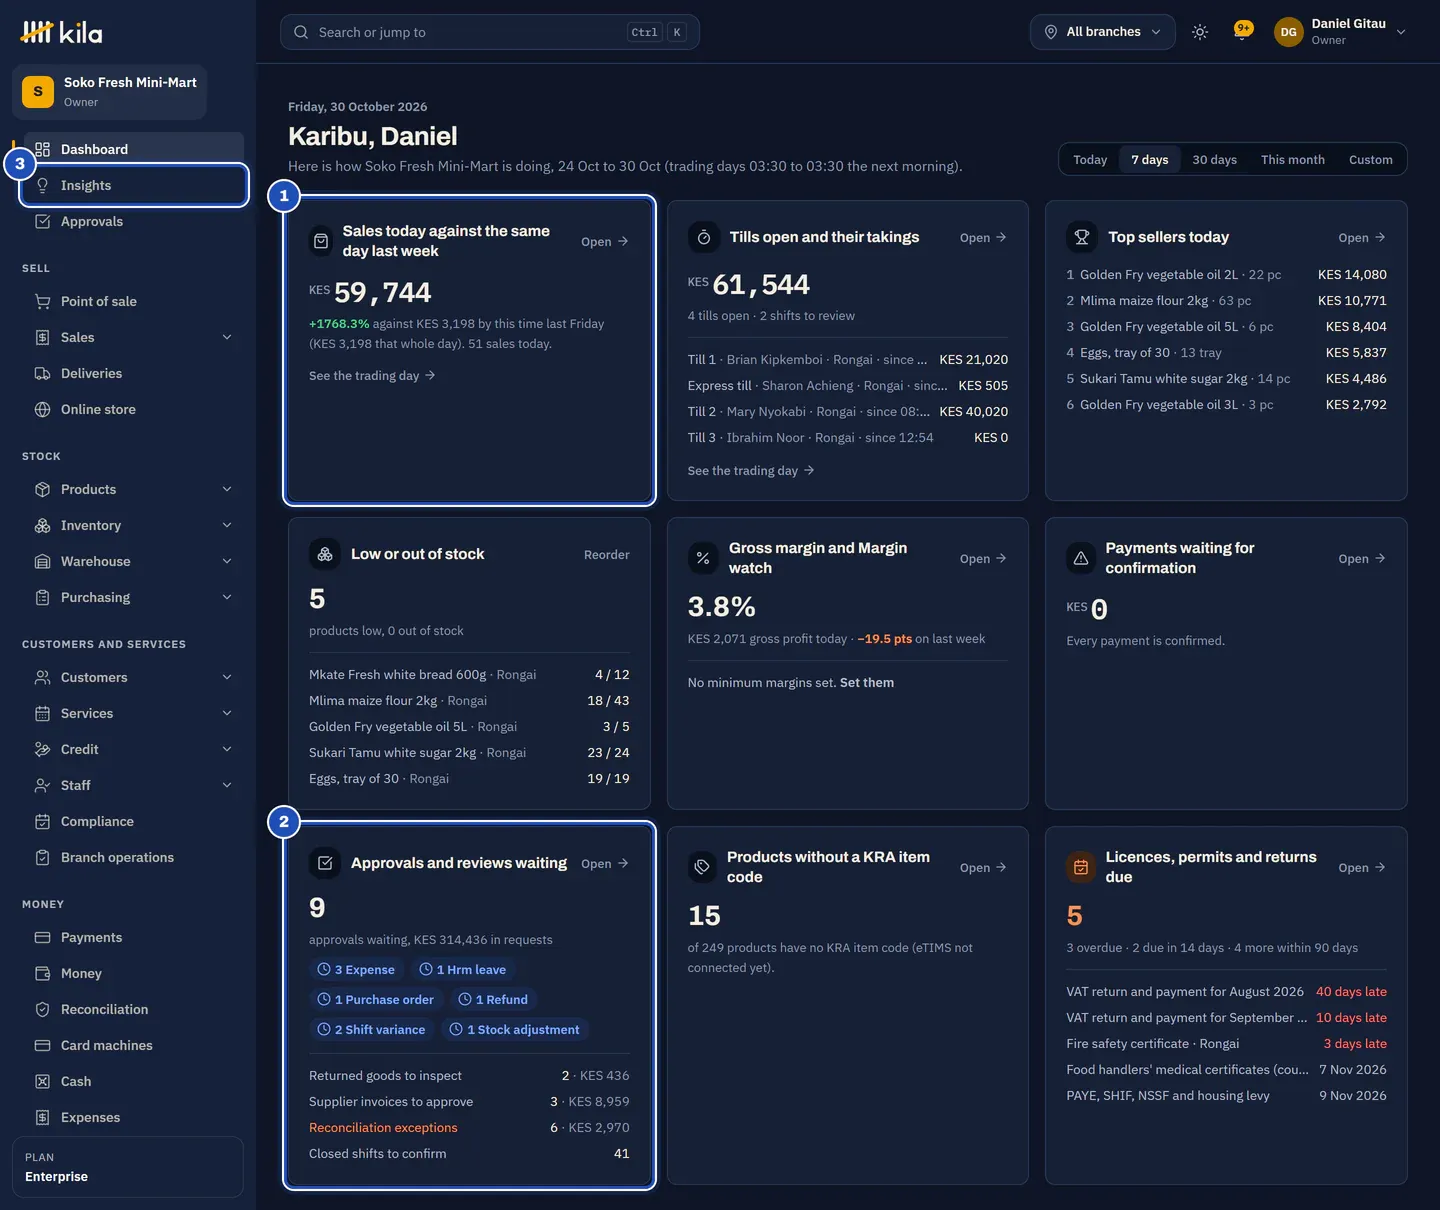The height and width of the screenshot is (1210, 1440).
Task: Click the Reconciliation shield icon
Action: click(x=42, y=1009)
